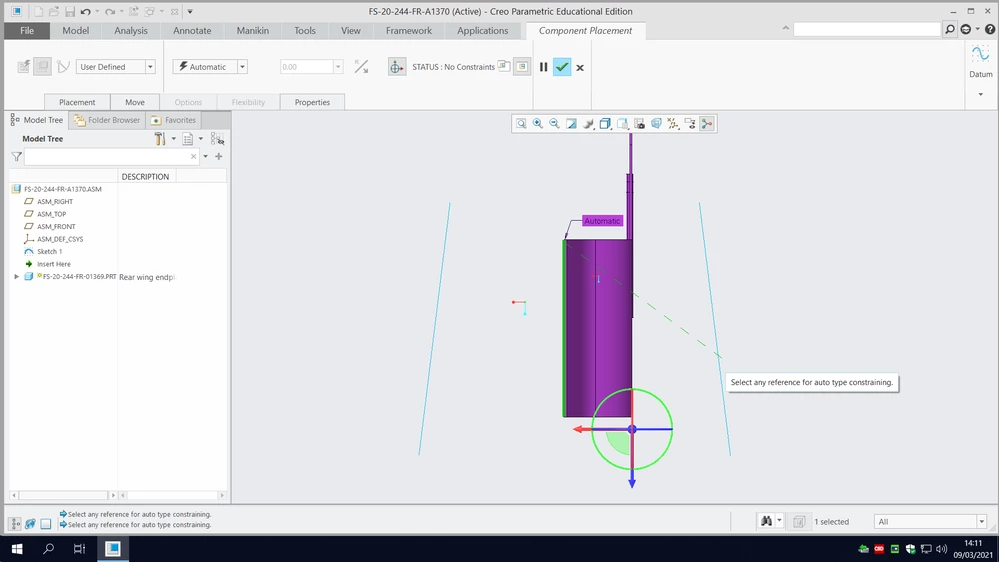Click the Windows Start button

[x=17, y=549]
